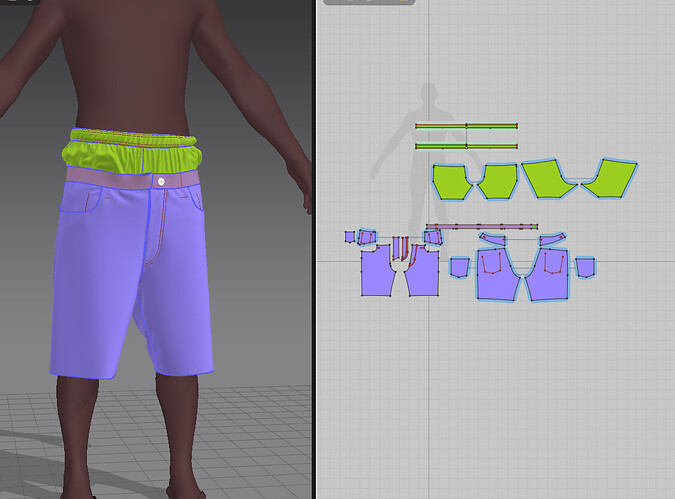Select the rightmost green boxer pattern piece

click(610, 179)
